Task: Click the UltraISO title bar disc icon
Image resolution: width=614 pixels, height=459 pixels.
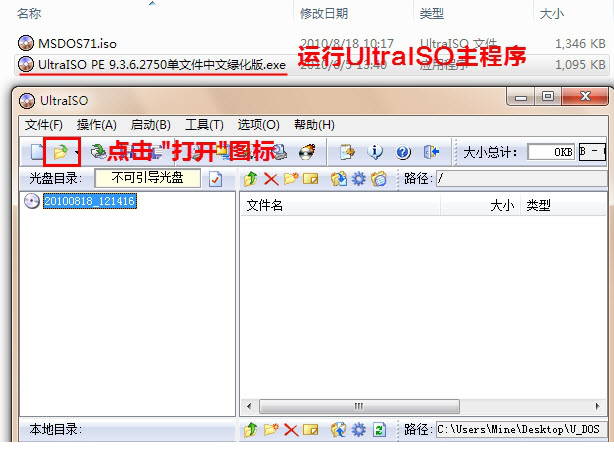Action: [27, 101]
